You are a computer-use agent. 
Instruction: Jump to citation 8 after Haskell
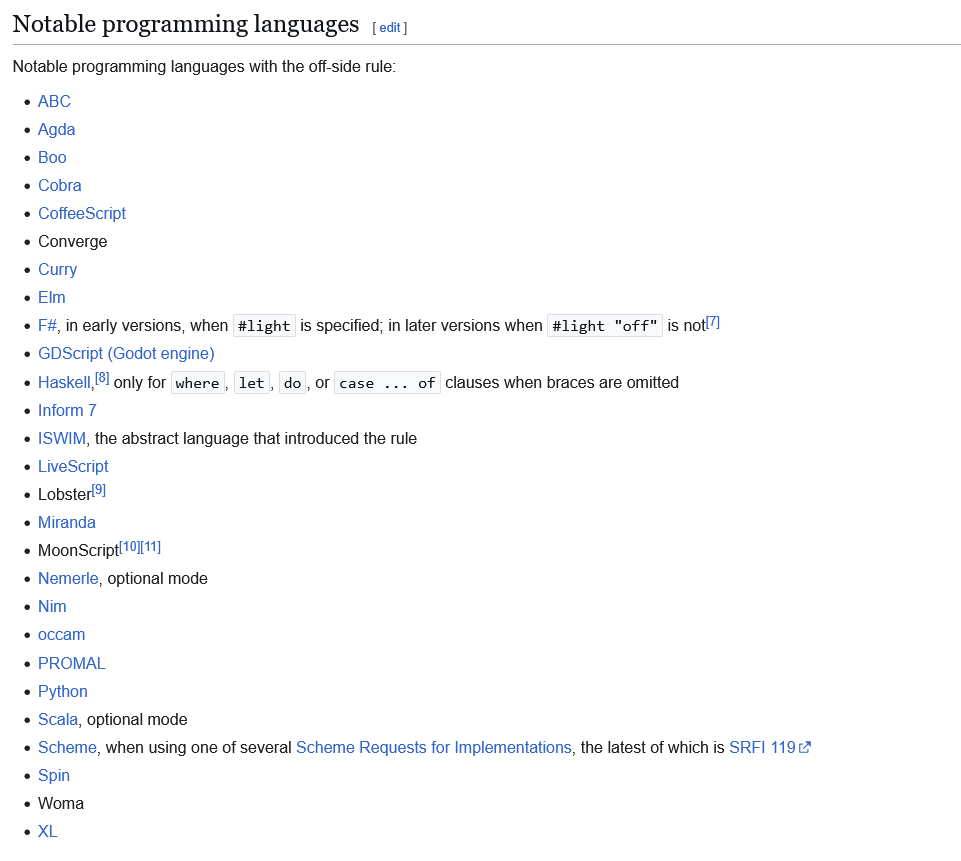click(102, 378)
